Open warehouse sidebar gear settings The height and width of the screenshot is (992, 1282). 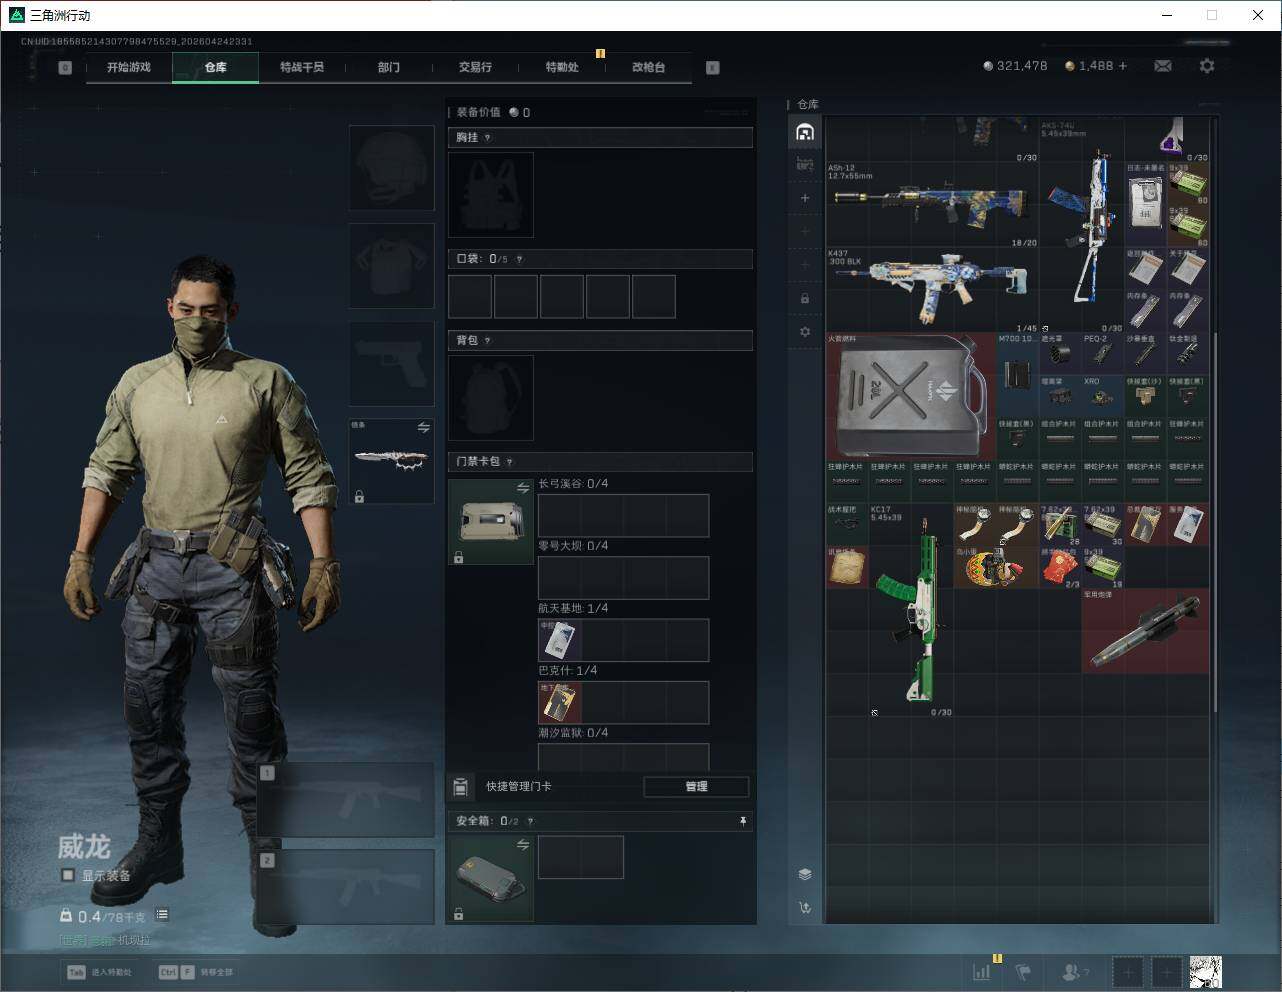805,332
